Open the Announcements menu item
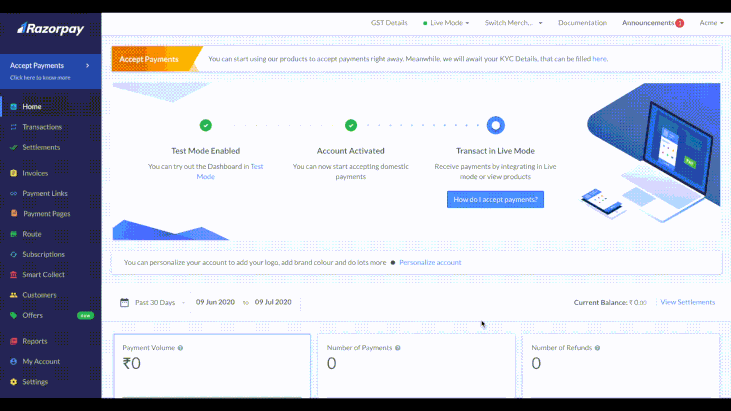This screenshot has height=411, width=731. (x=652, y=22)
